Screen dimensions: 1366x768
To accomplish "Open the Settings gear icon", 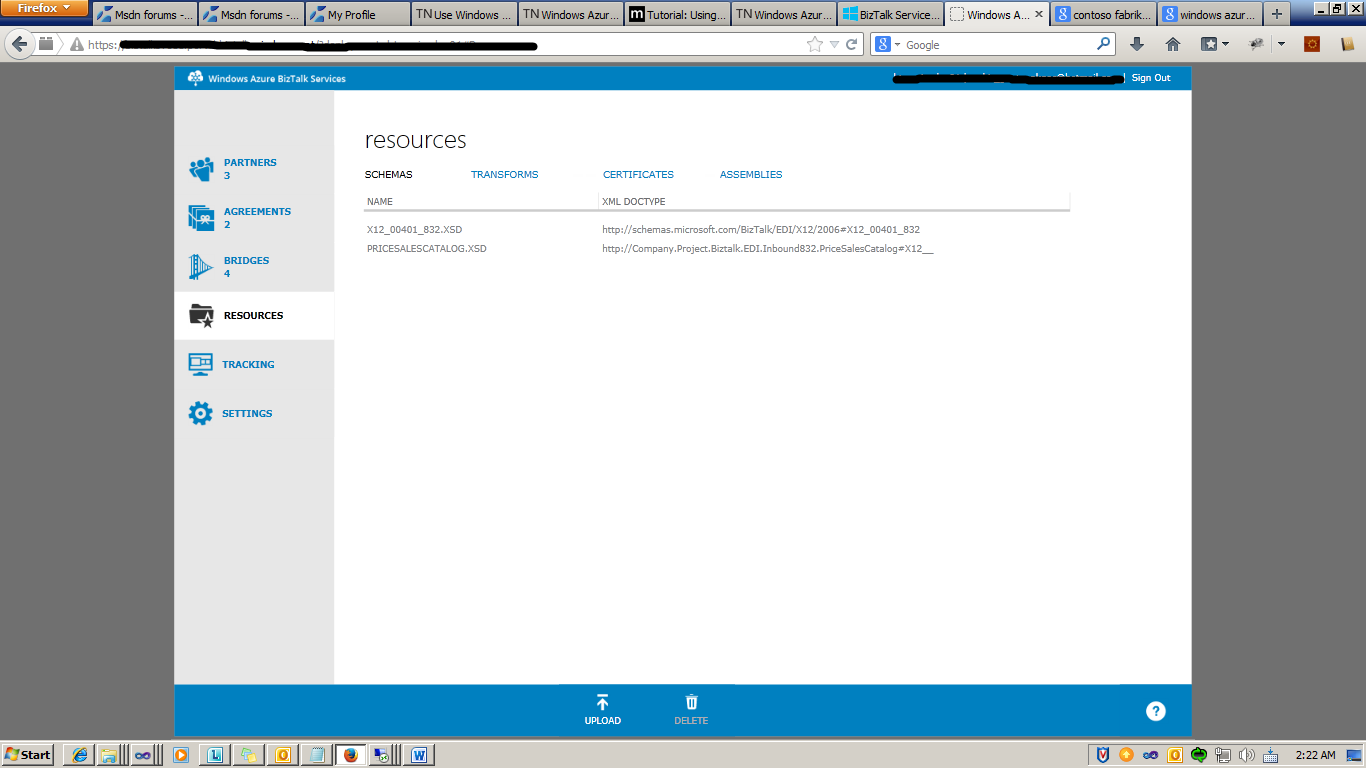I will coord(201,414).
